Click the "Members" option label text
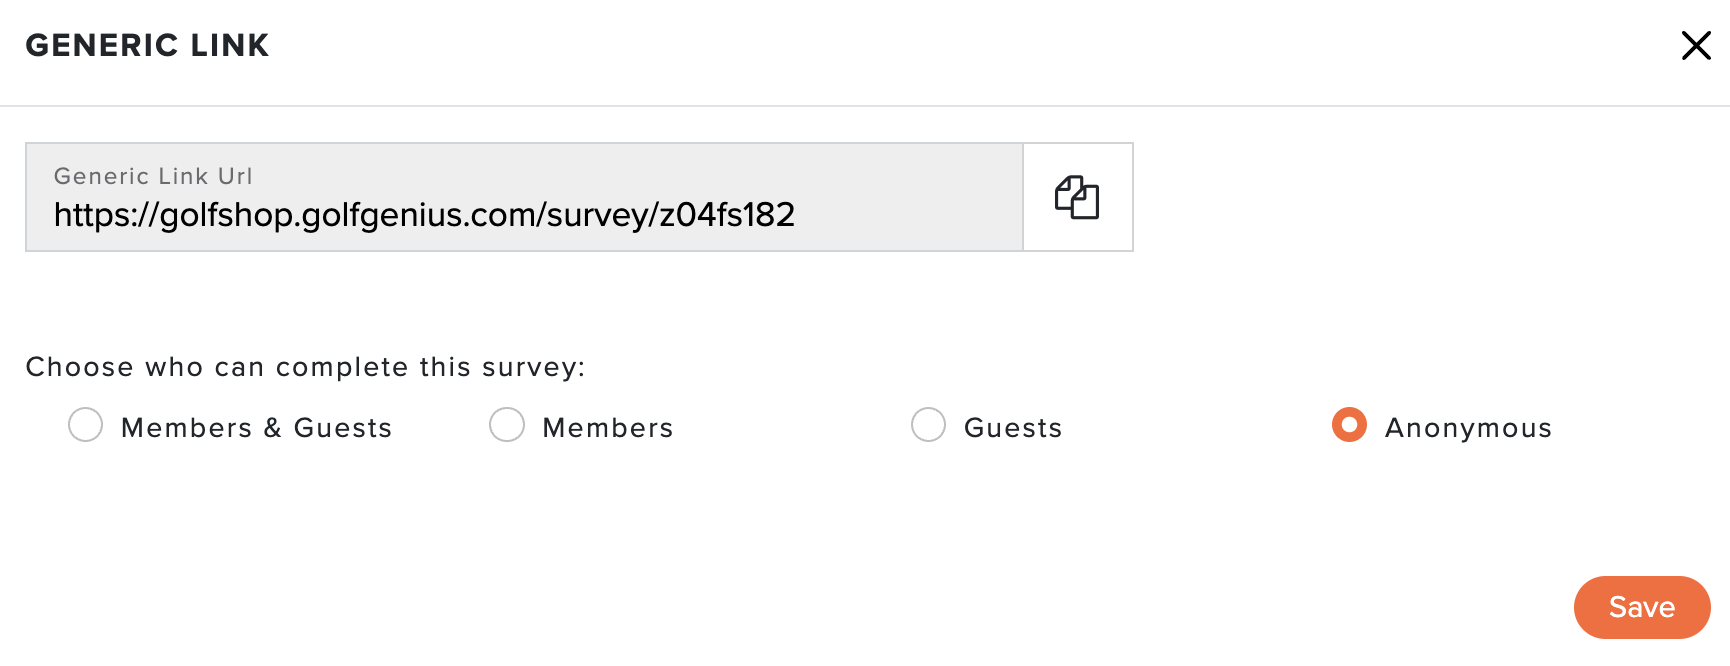This screenshot has width=1730, height=666. click(608, 428)
